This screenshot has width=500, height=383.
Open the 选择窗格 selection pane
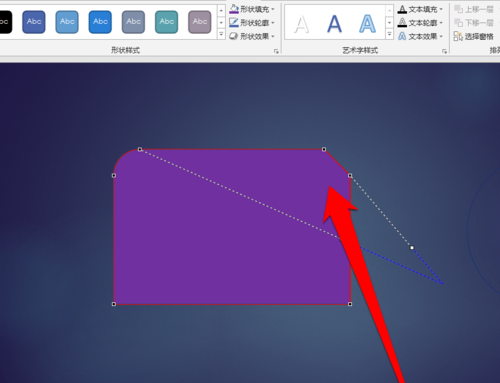tap(473, 36)
